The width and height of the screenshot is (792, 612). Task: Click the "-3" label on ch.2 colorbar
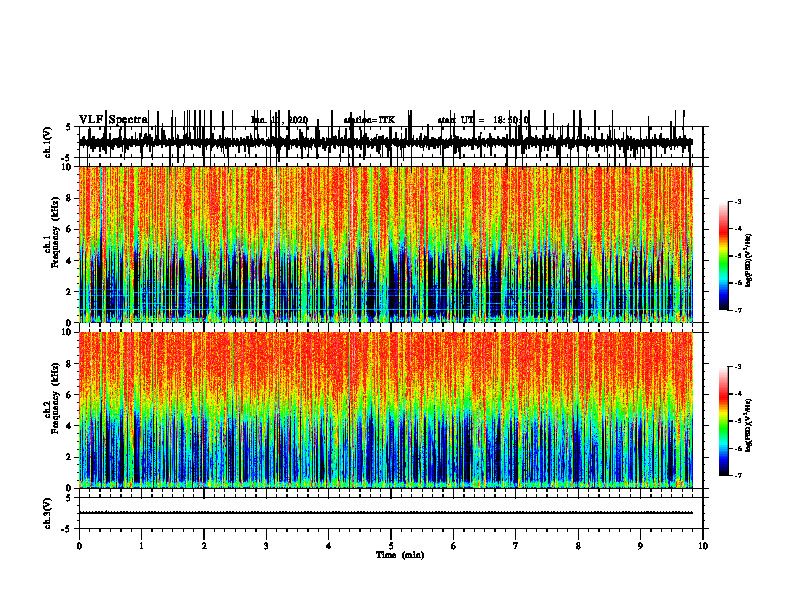[x=737, y=367]
